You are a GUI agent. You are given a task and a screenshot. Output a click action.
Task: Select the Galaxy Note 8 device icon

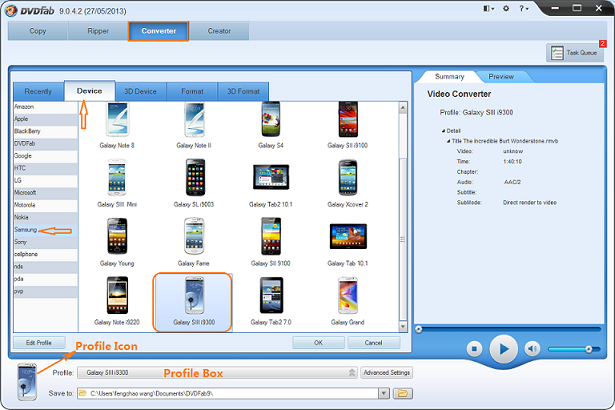pyautogui.click(x=117, y=120)
